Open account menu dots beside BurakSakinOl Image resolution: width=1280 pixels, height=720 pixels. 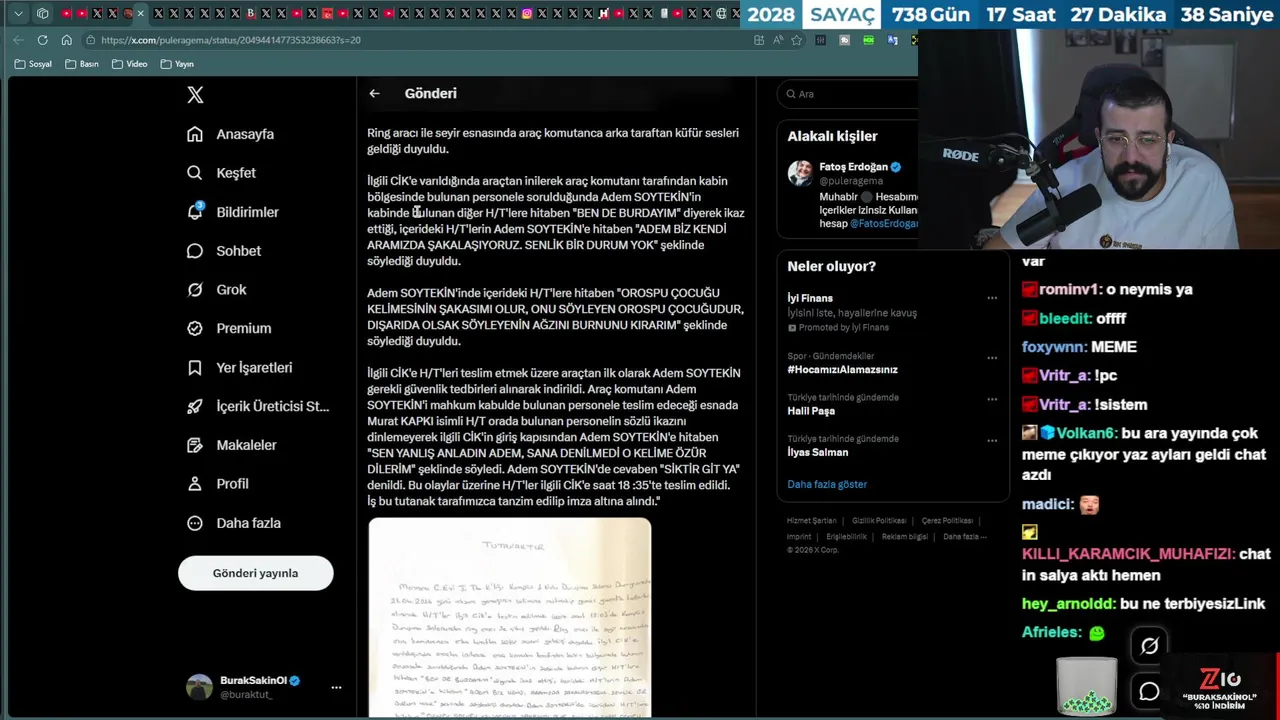tap(336, 687)
